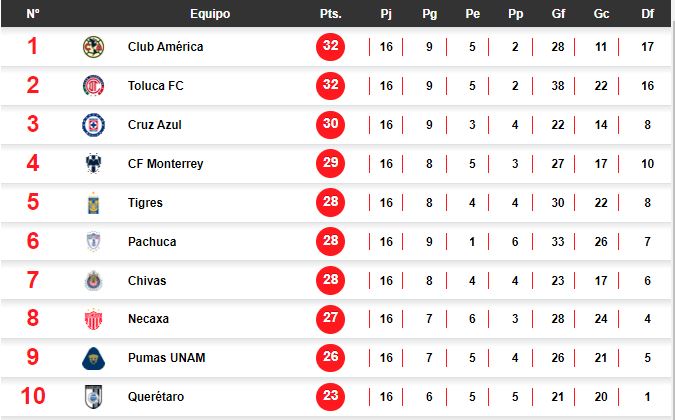The image size is (675, 420).
Task: Click the Tigres team logo
Action: (93, 203)
